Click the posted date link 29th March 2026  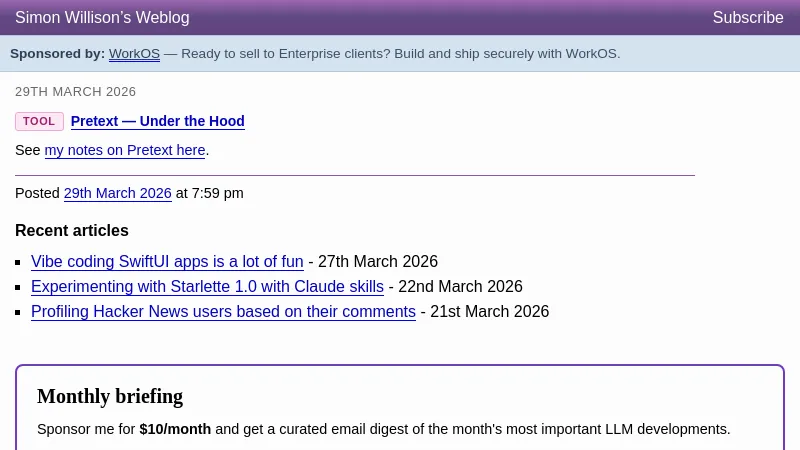click(x=117, y=193)
